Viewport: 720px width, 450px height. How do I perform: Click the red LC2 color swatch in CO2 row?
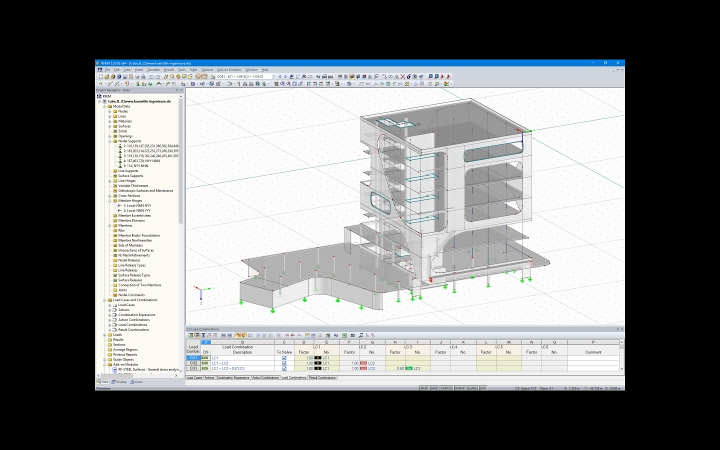click(363, 363)
